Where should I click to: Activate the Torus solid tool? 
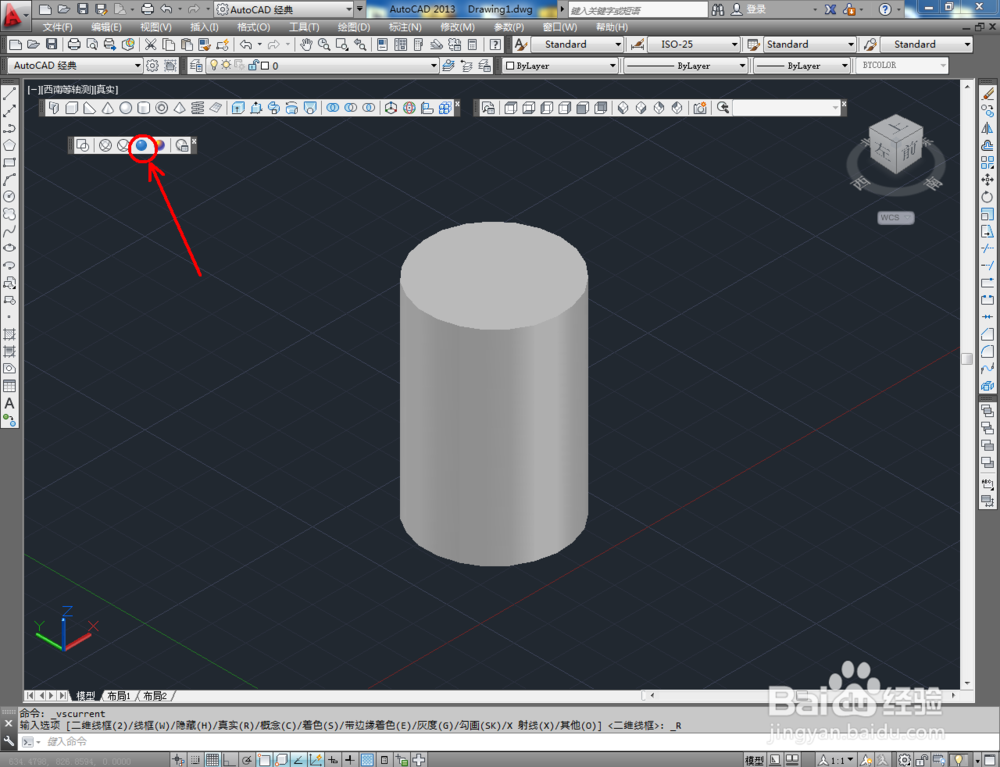click(161, 108)
